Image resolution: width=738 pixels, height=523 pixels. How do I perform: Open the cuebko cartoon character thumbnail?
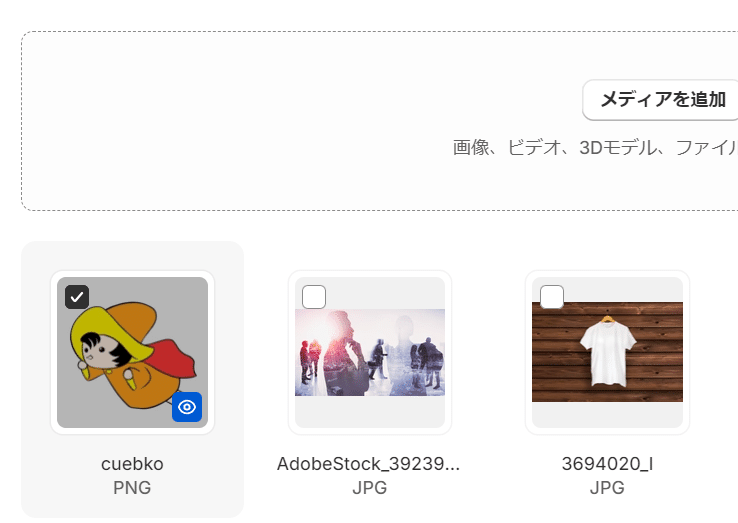[x=132, y=352]
